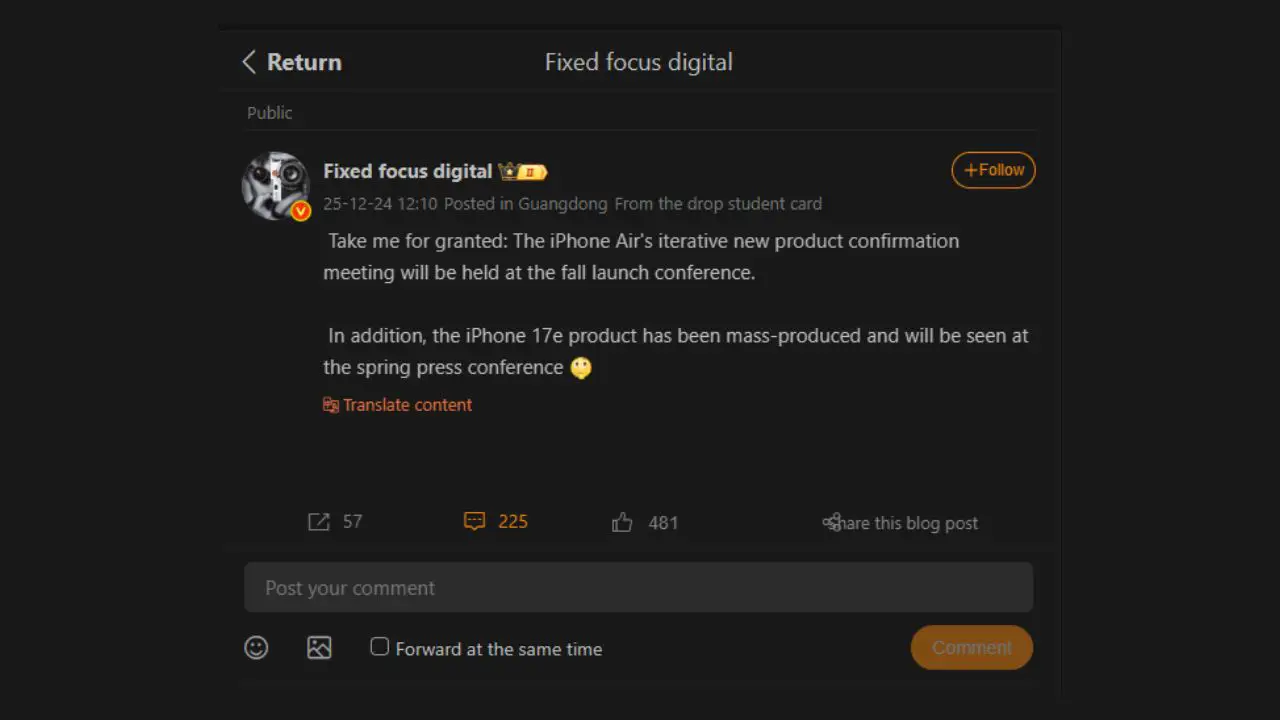Repost using the forward arrow icon showing 57

(318, 521)
